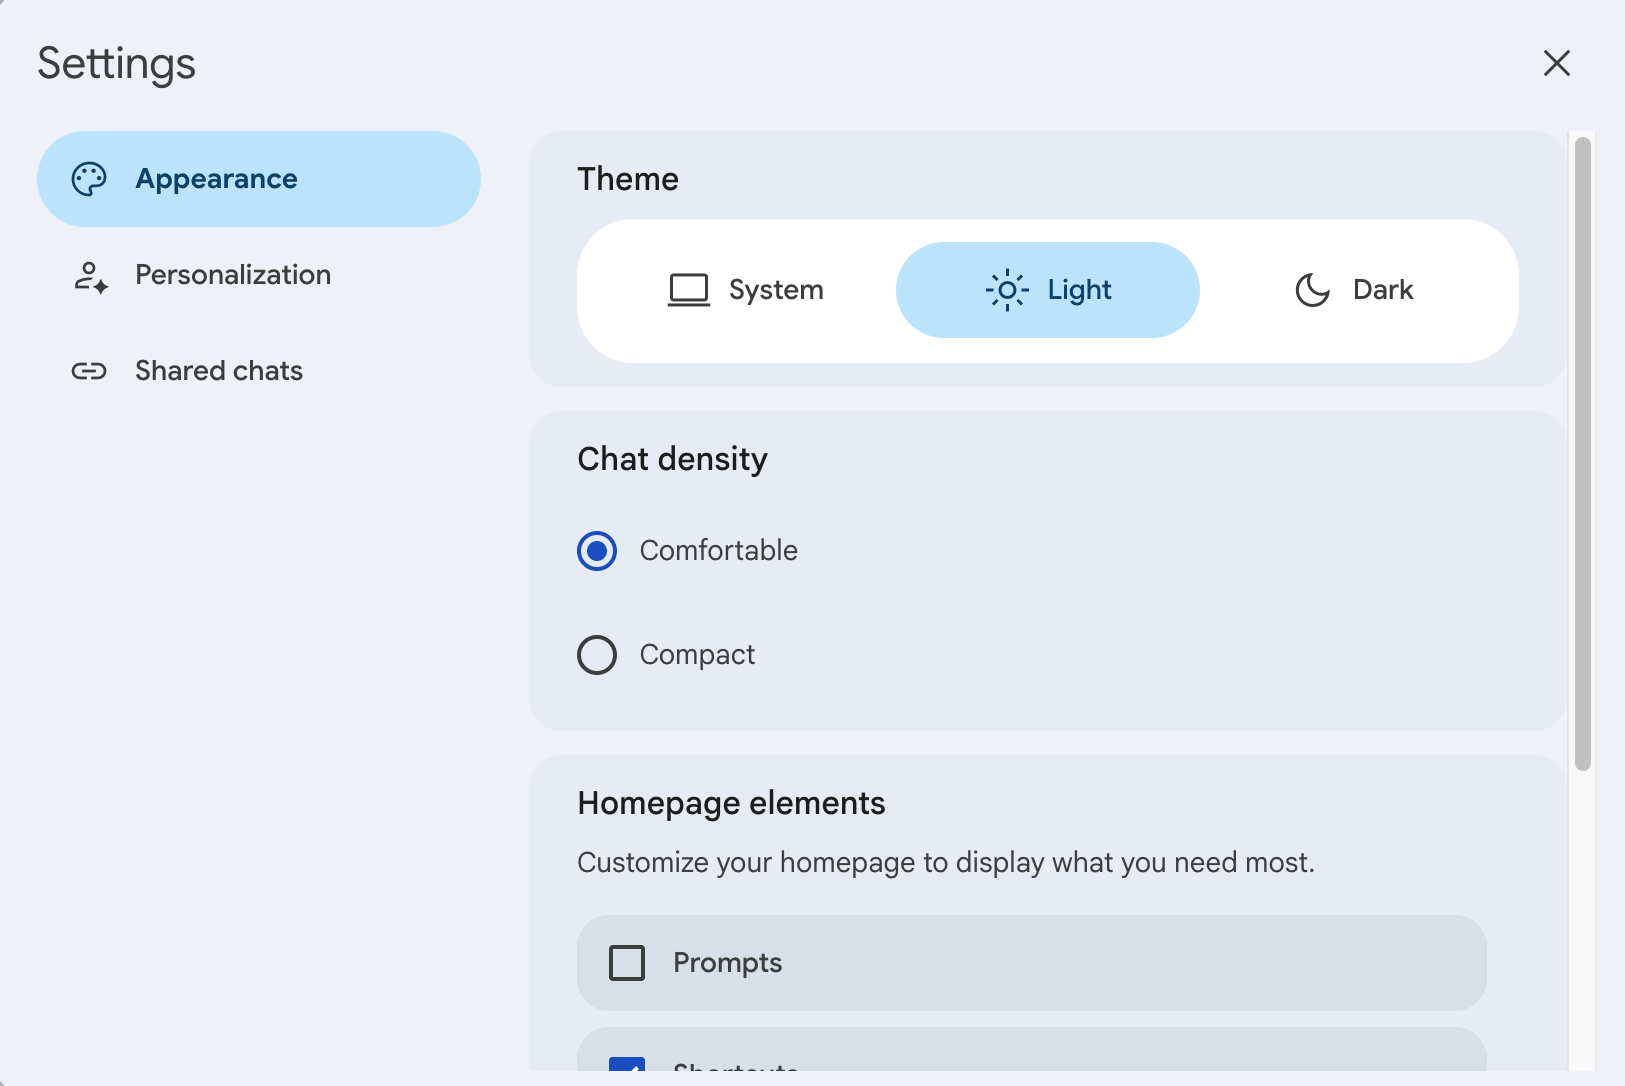
Task: Select the Appearance tab in the sidebar
Action: 216,178
